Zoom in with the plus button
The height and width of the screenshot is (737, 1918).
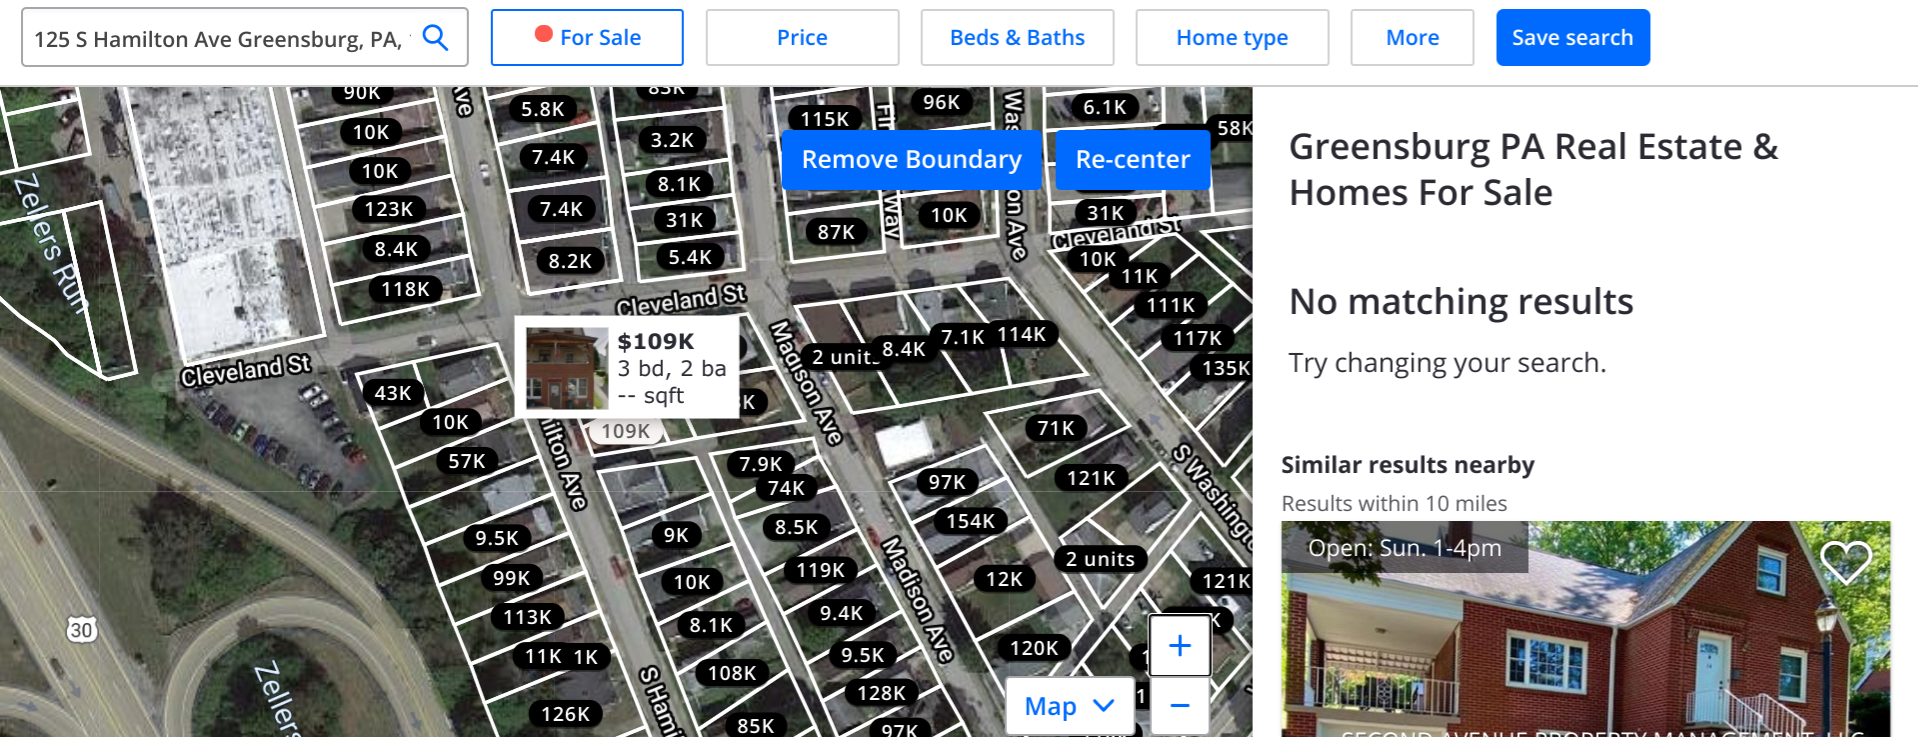[x=1180, y=646]
